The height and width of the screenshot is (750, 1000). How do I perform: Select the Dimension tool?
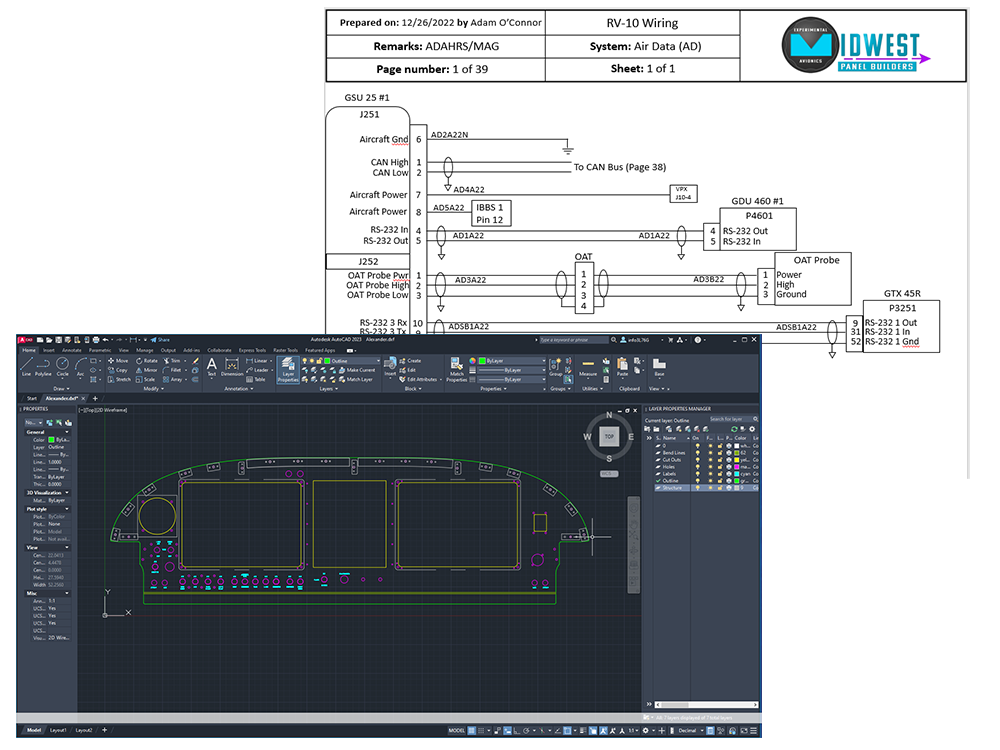click(232, 367)
